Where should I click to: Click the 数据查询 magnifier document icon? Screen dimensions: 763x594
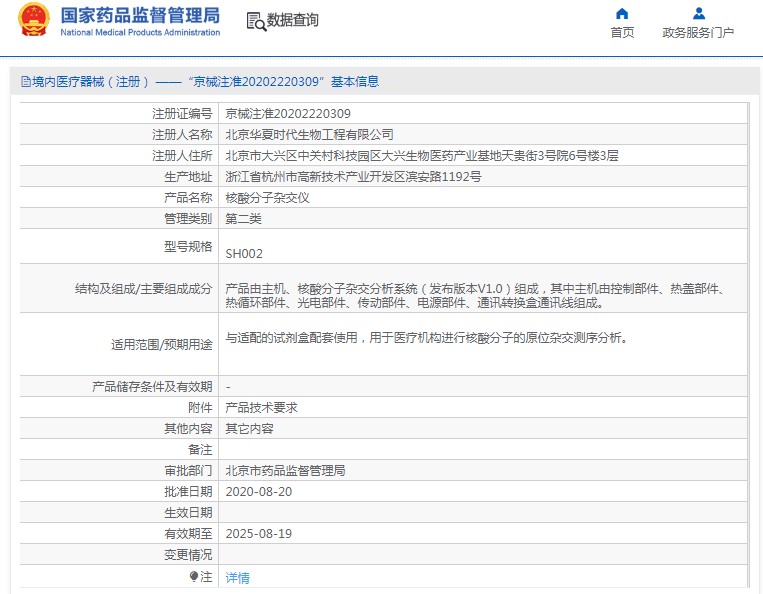[255, 20]
